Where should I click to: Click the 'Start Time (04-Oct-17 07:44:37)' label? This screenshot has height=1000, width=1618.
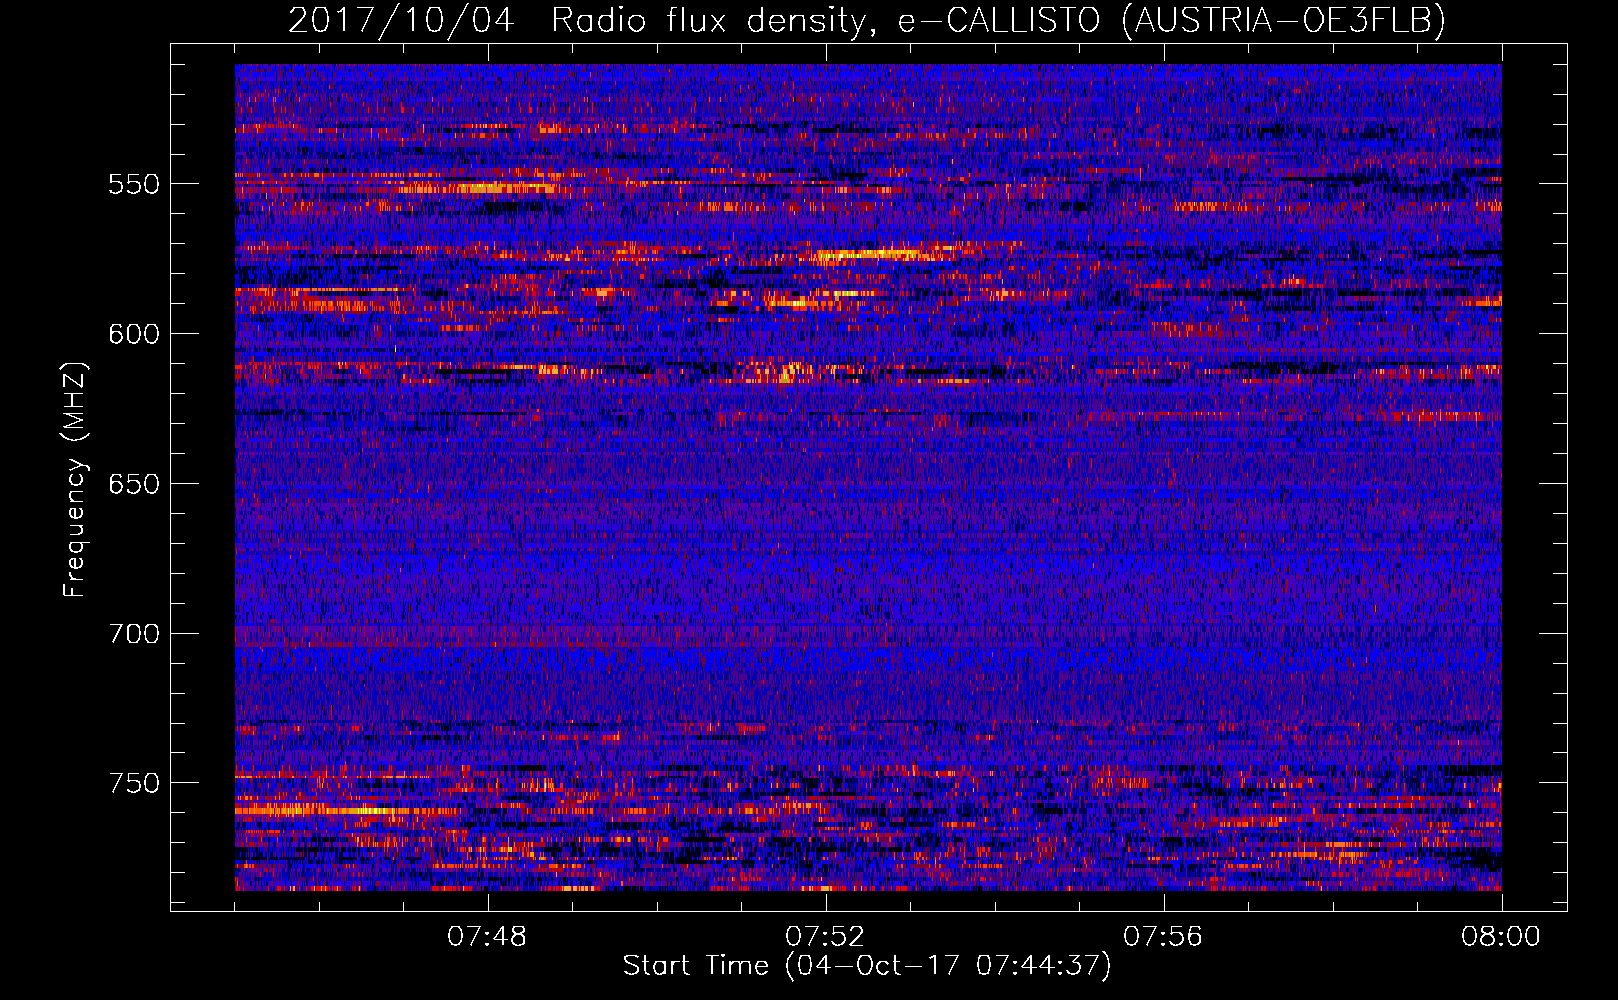point(867,966)
